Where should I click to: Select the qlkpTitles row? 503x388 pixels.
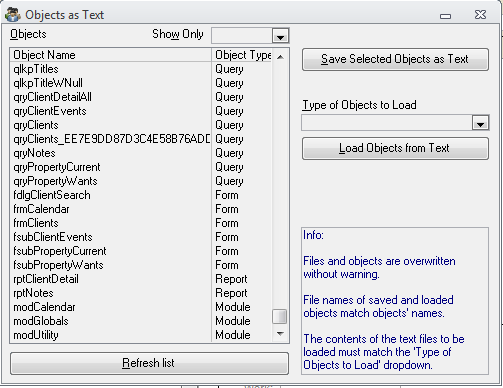tap(142, 69)
